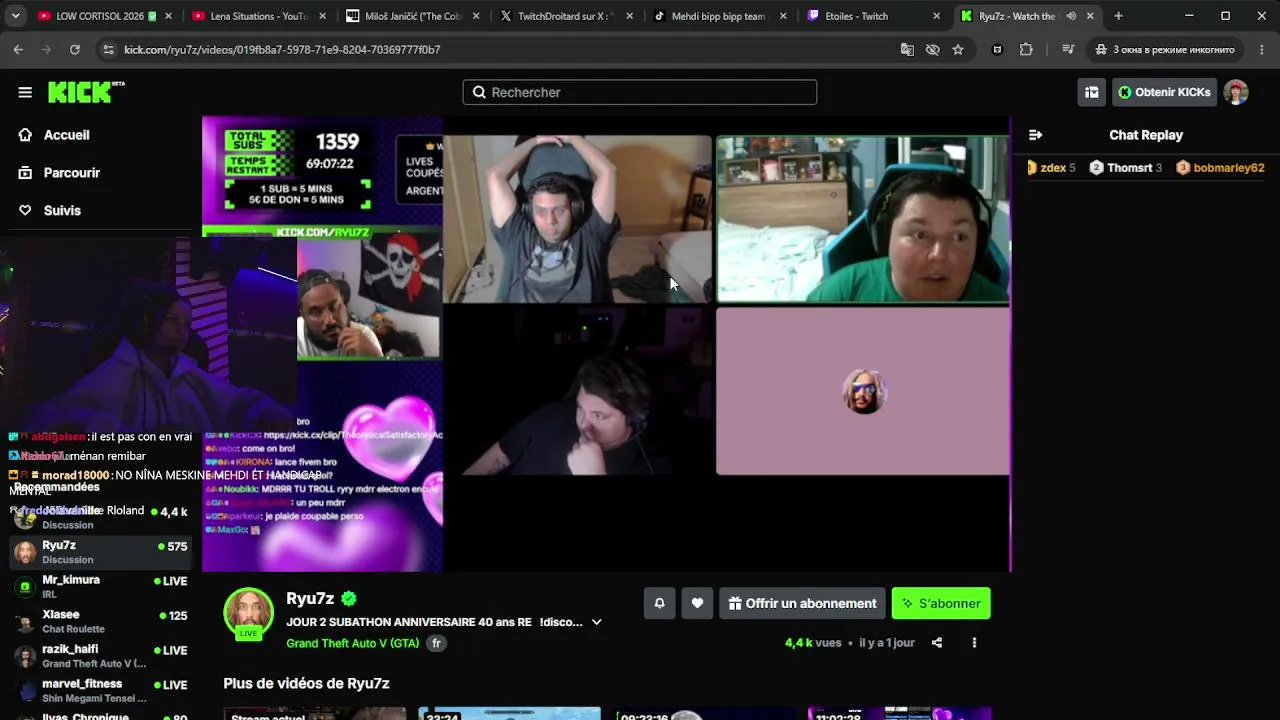Open Ryu7z channel name link
The width and height of the screenshot is (1280, 720).
pyautogui.click(x=310, y=598)
